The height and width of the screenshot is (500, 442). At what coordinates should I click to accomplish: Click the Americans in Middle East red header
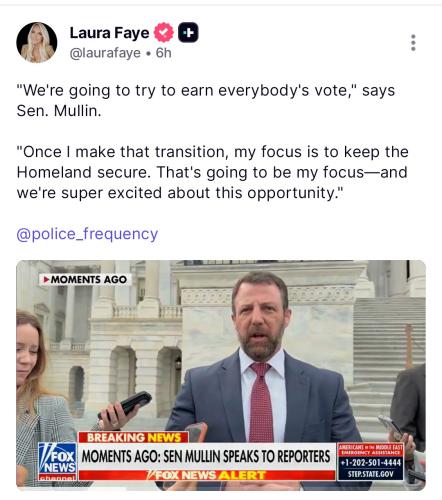click(370, 450)
